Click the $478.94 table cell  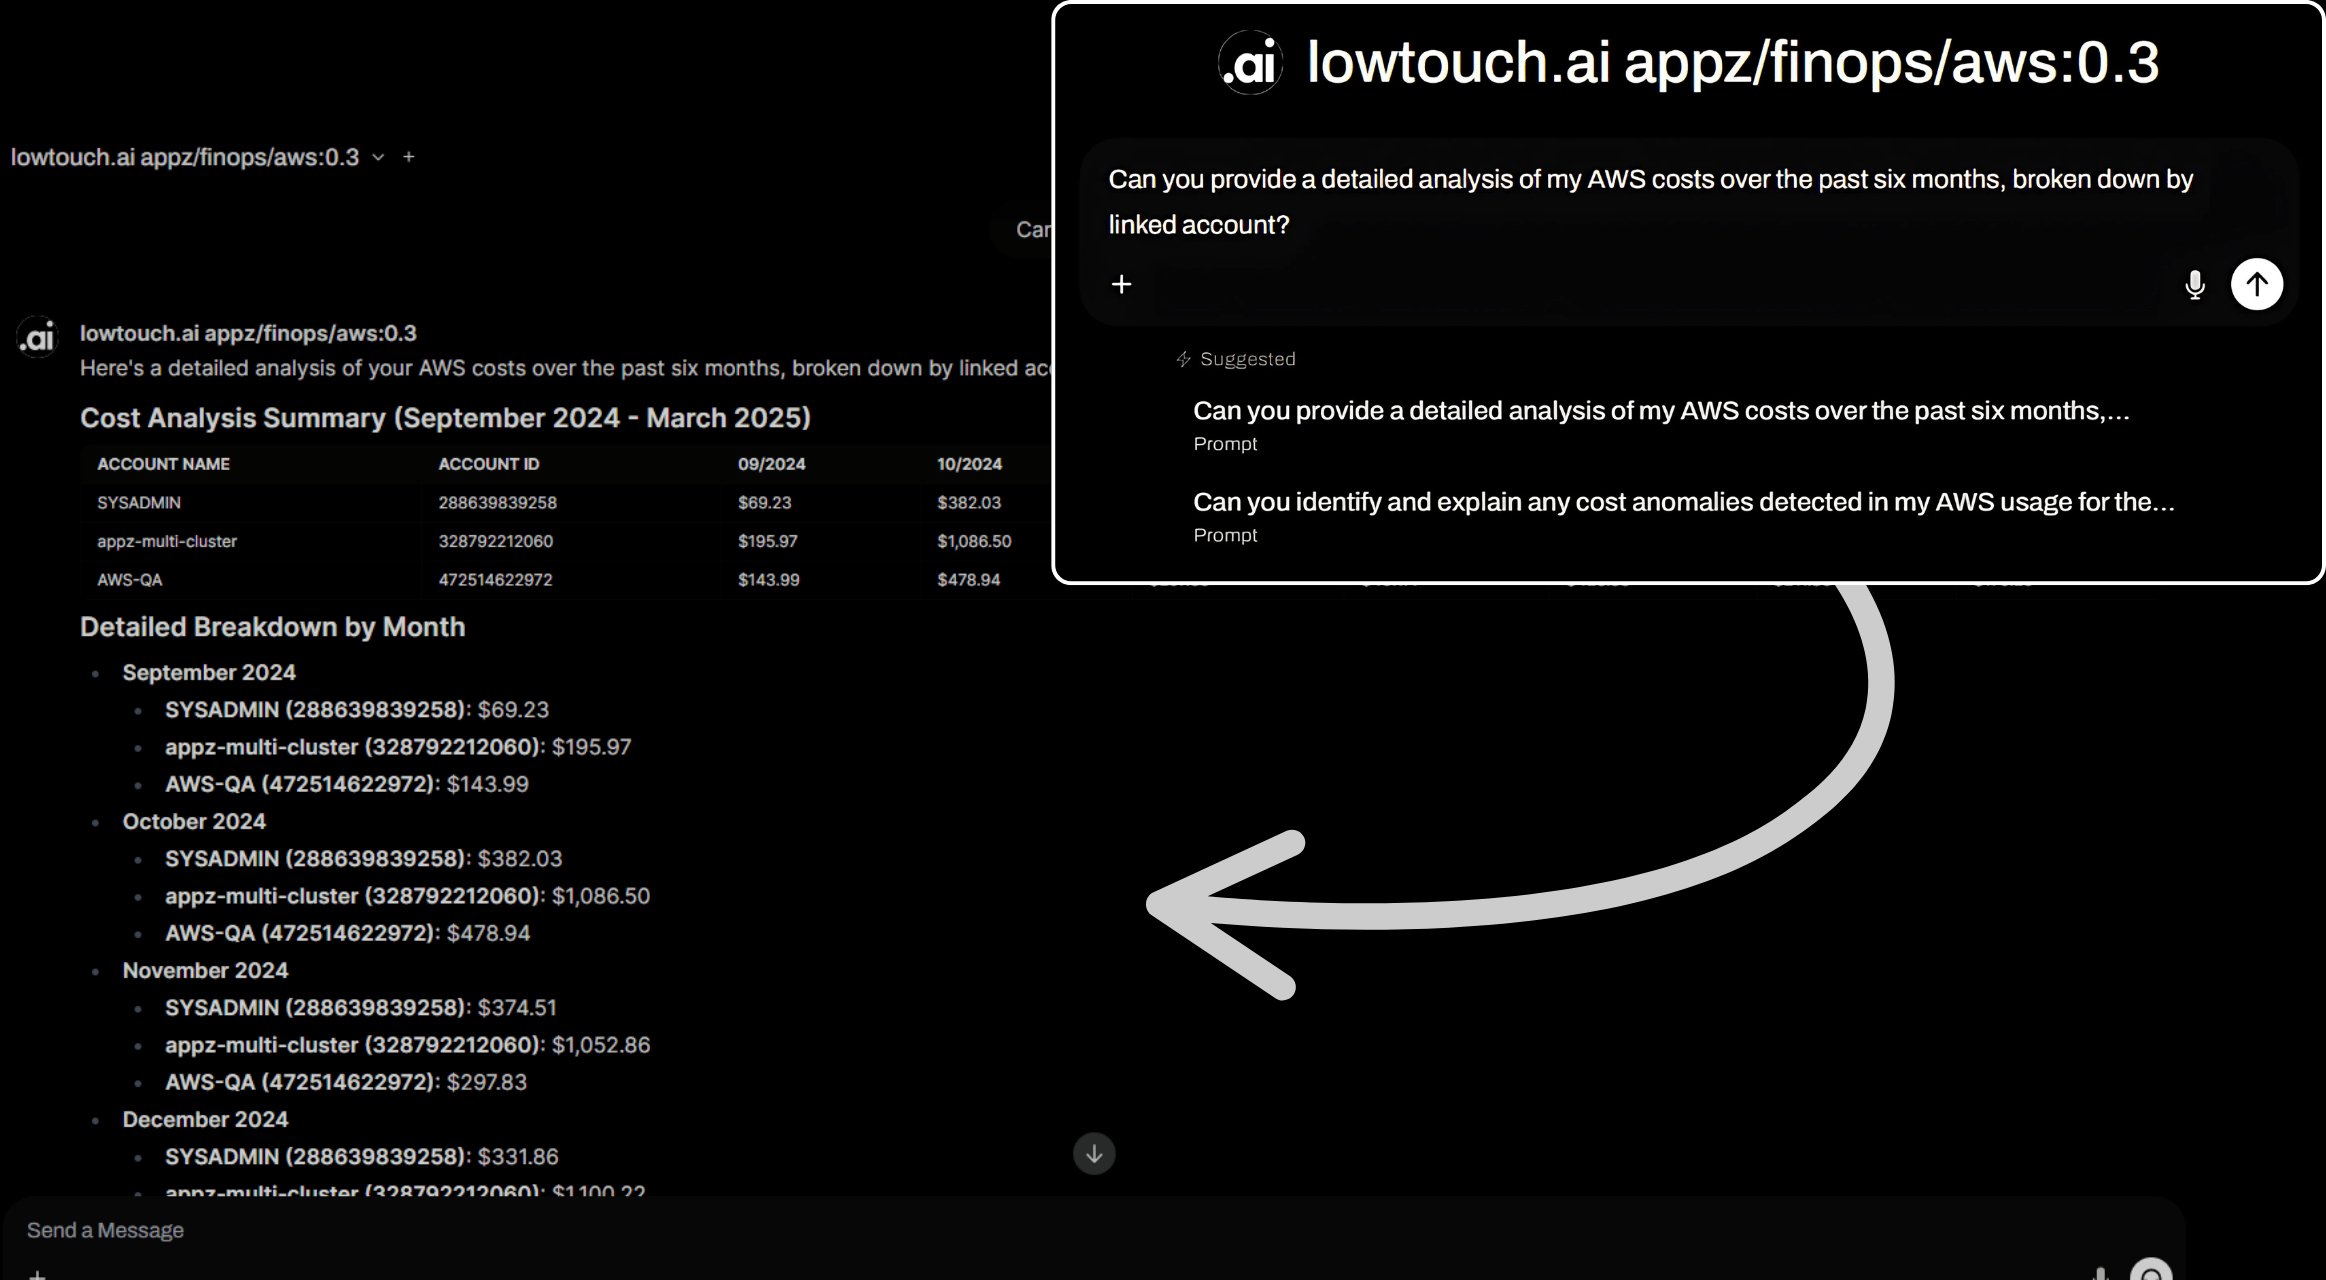pyautogui.click(x=968, y=580)
